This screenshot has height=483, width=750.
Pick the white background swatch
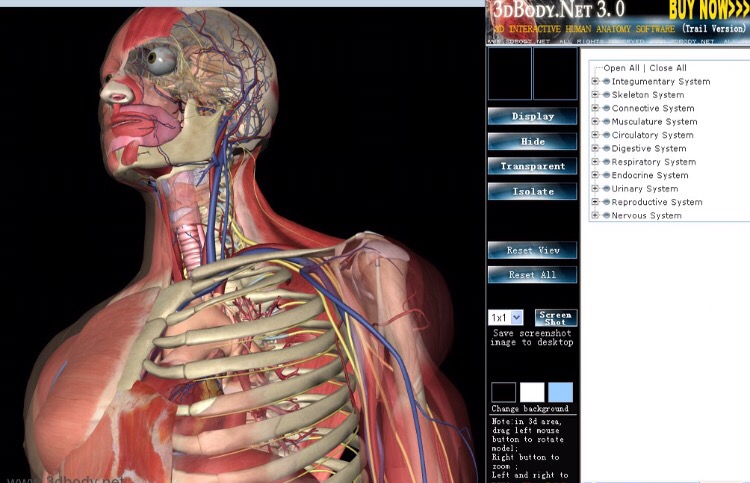point(532,392)
